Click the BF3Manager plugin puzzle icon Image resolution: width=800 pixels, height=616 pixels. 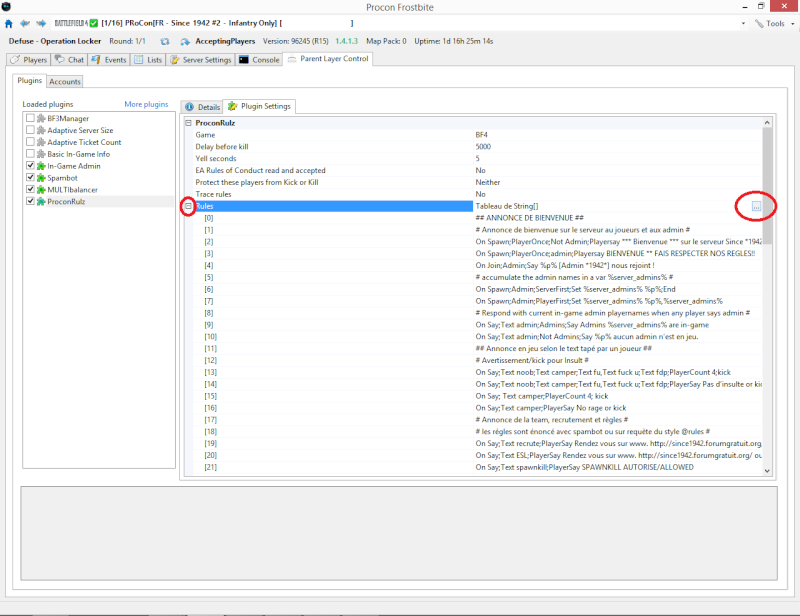tap(41, 118)
